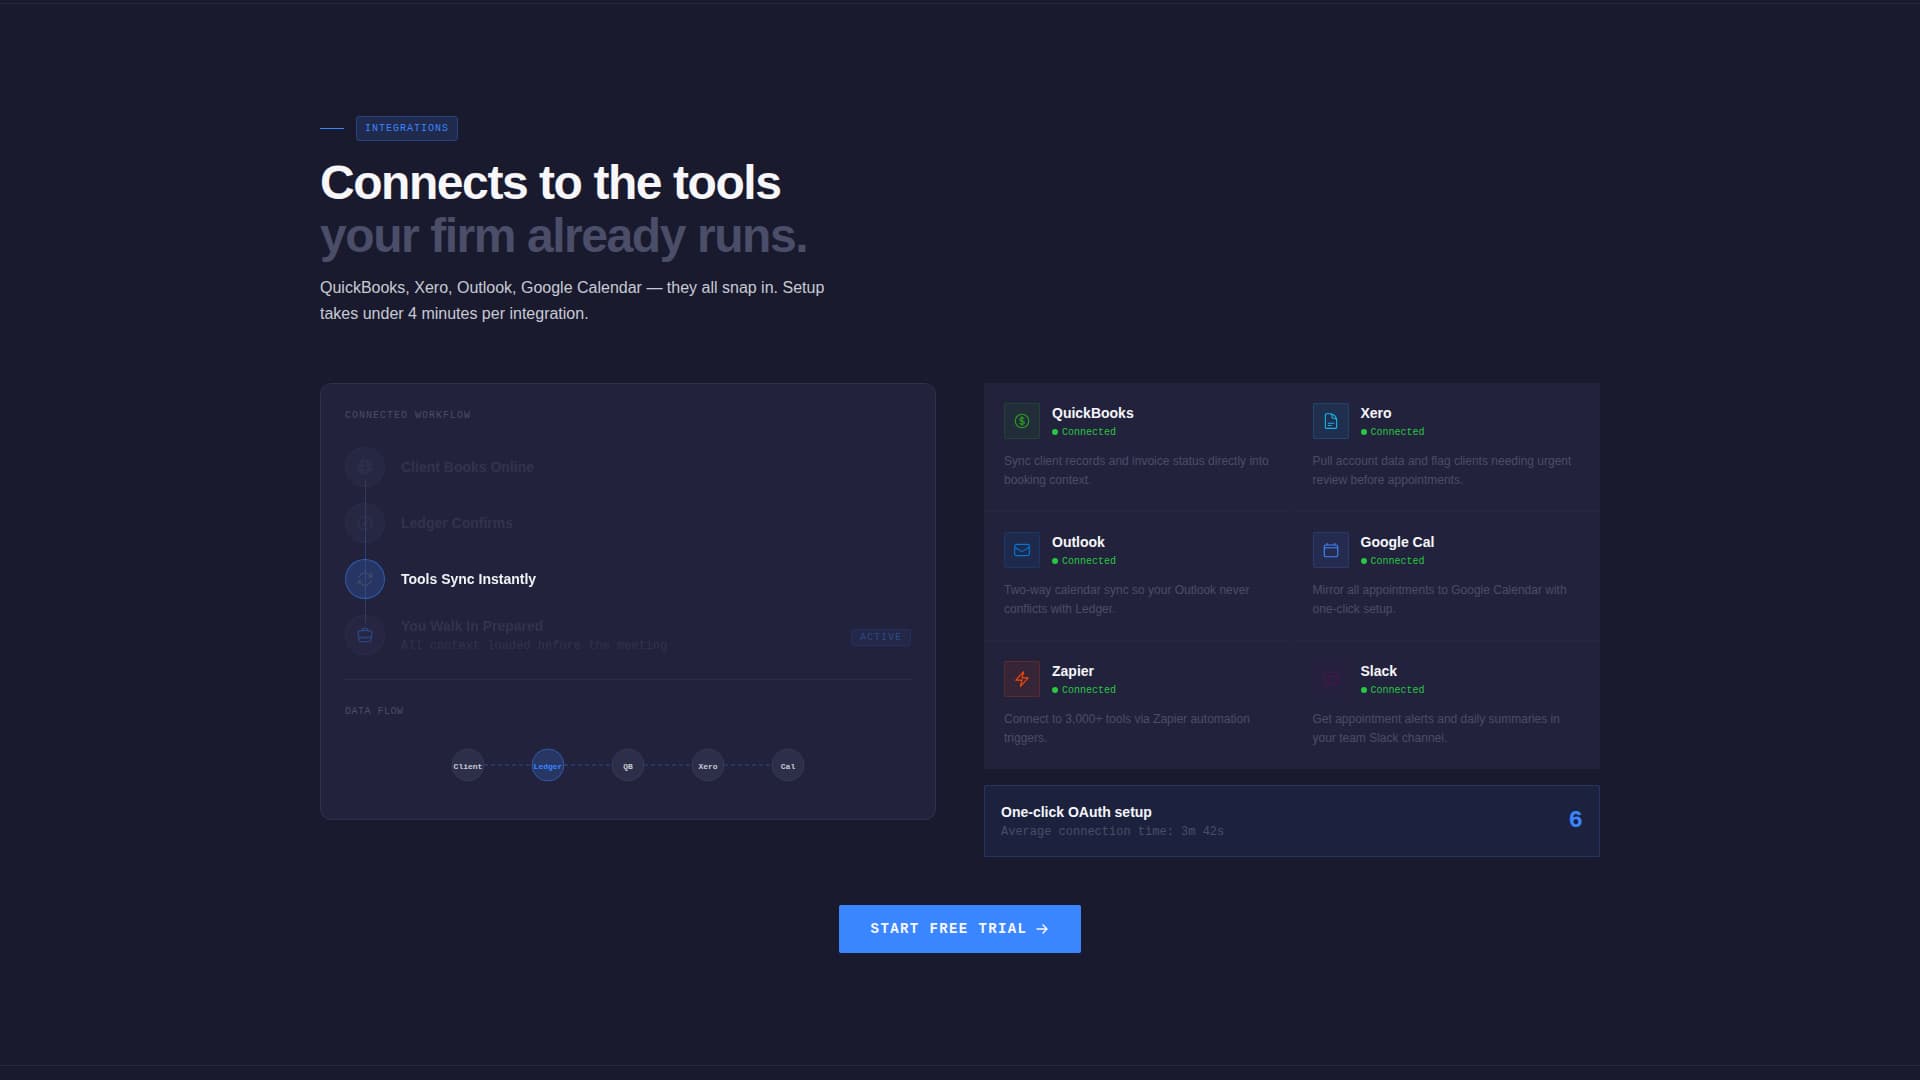
Task: Click Connected status under QuickBooks
Action: pos(1084,432)
